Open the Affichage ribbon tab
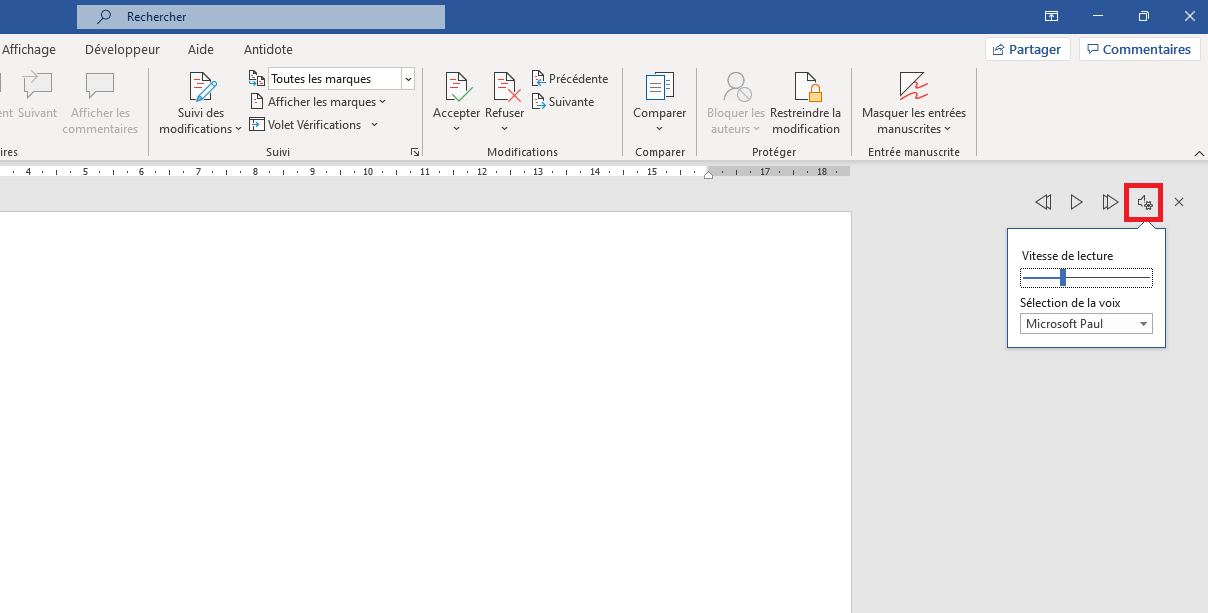This screenshot has width=1208, height=613. click(29, 49)
